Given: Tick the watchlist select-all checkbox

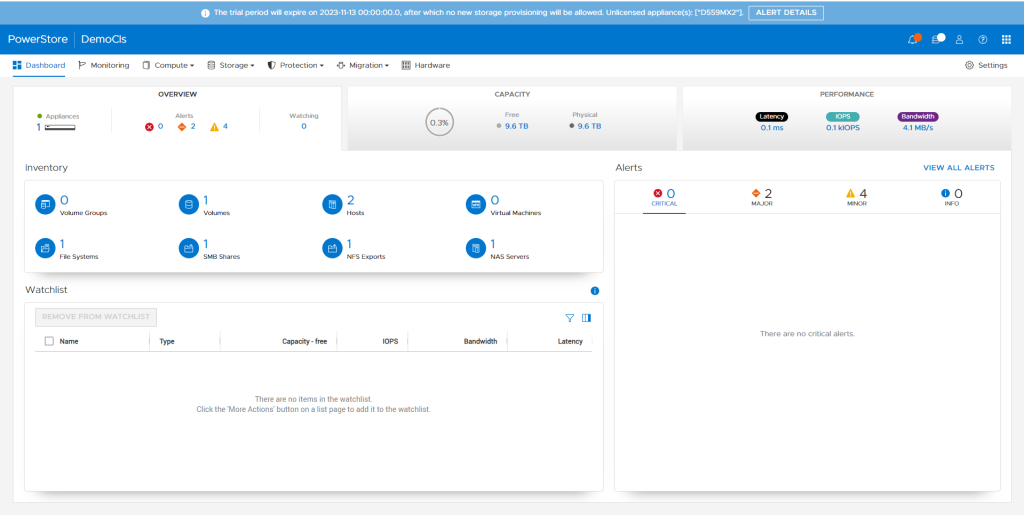Looking at the screenshot, I should tap(49, 341).
